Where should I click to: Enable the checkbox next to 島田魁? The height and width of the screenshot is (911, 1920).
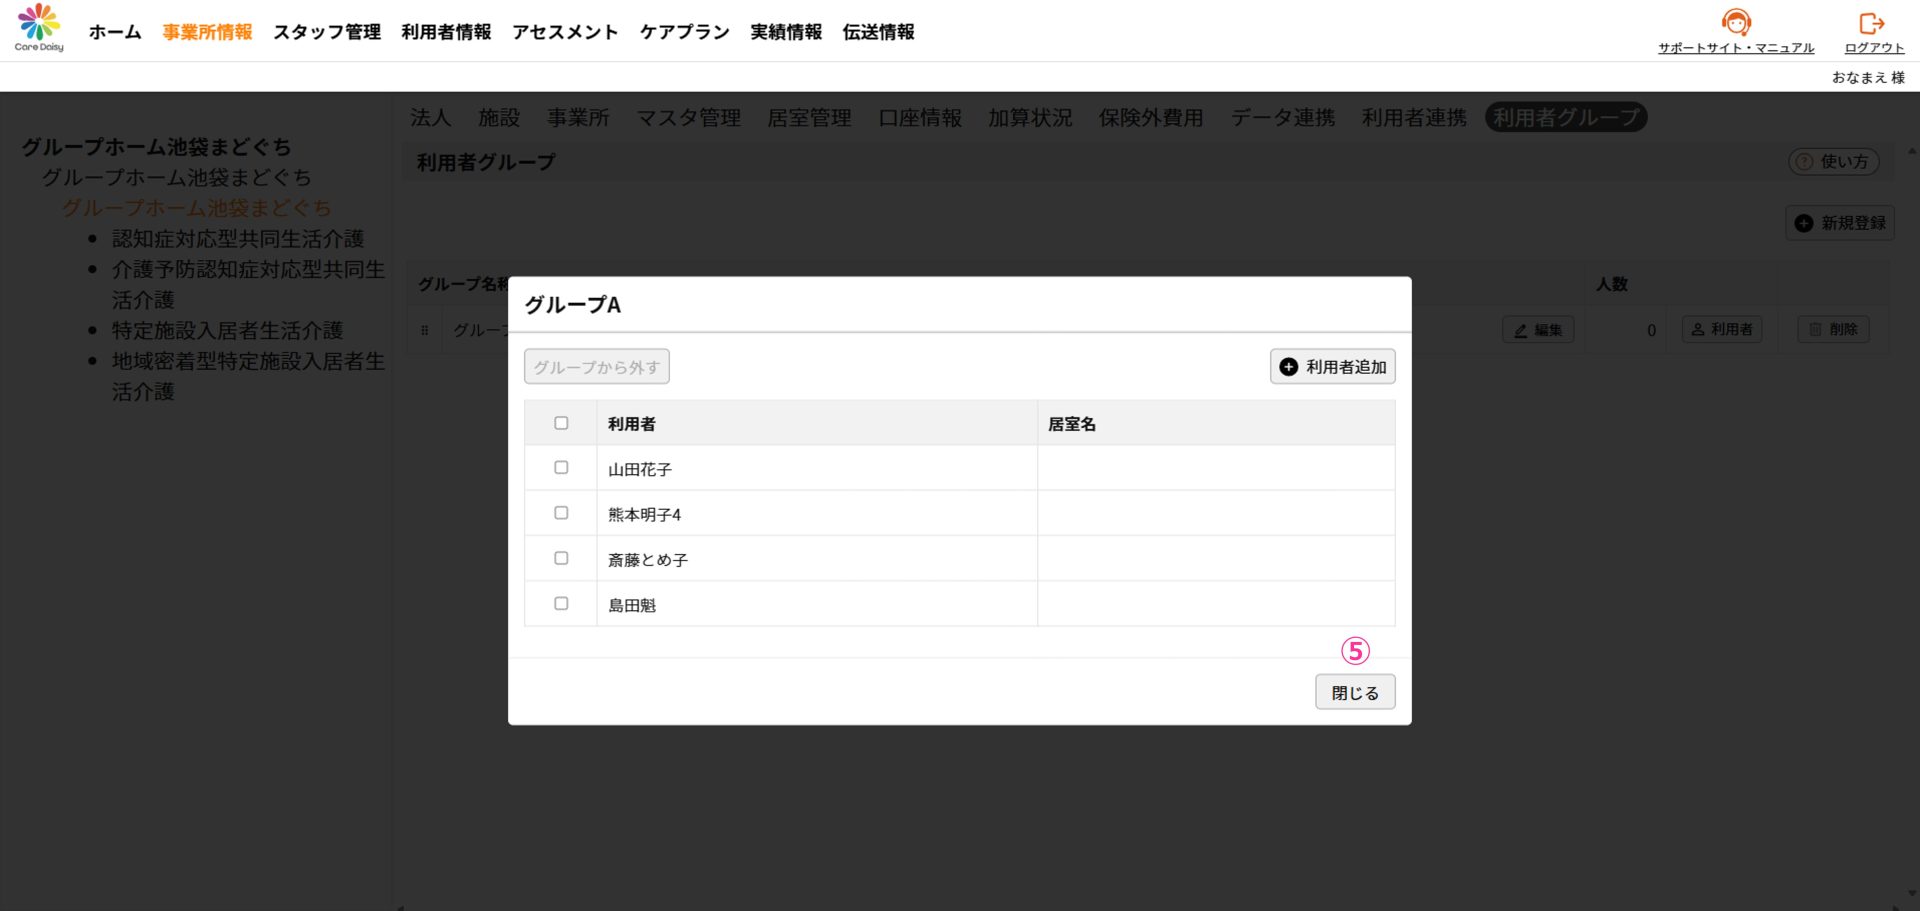click(x=561, y=604)
